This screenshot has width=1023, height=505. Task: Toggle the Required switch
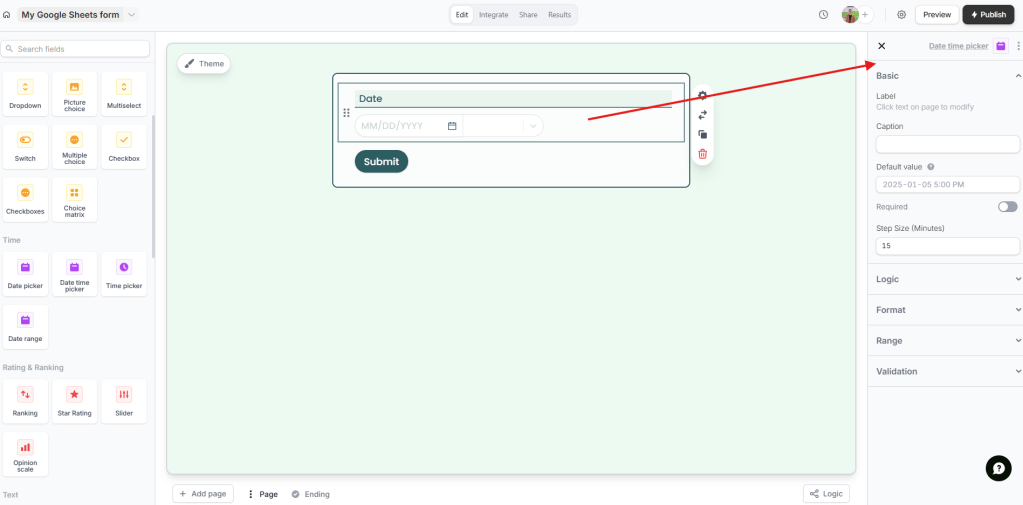[x=1007, y=207]
